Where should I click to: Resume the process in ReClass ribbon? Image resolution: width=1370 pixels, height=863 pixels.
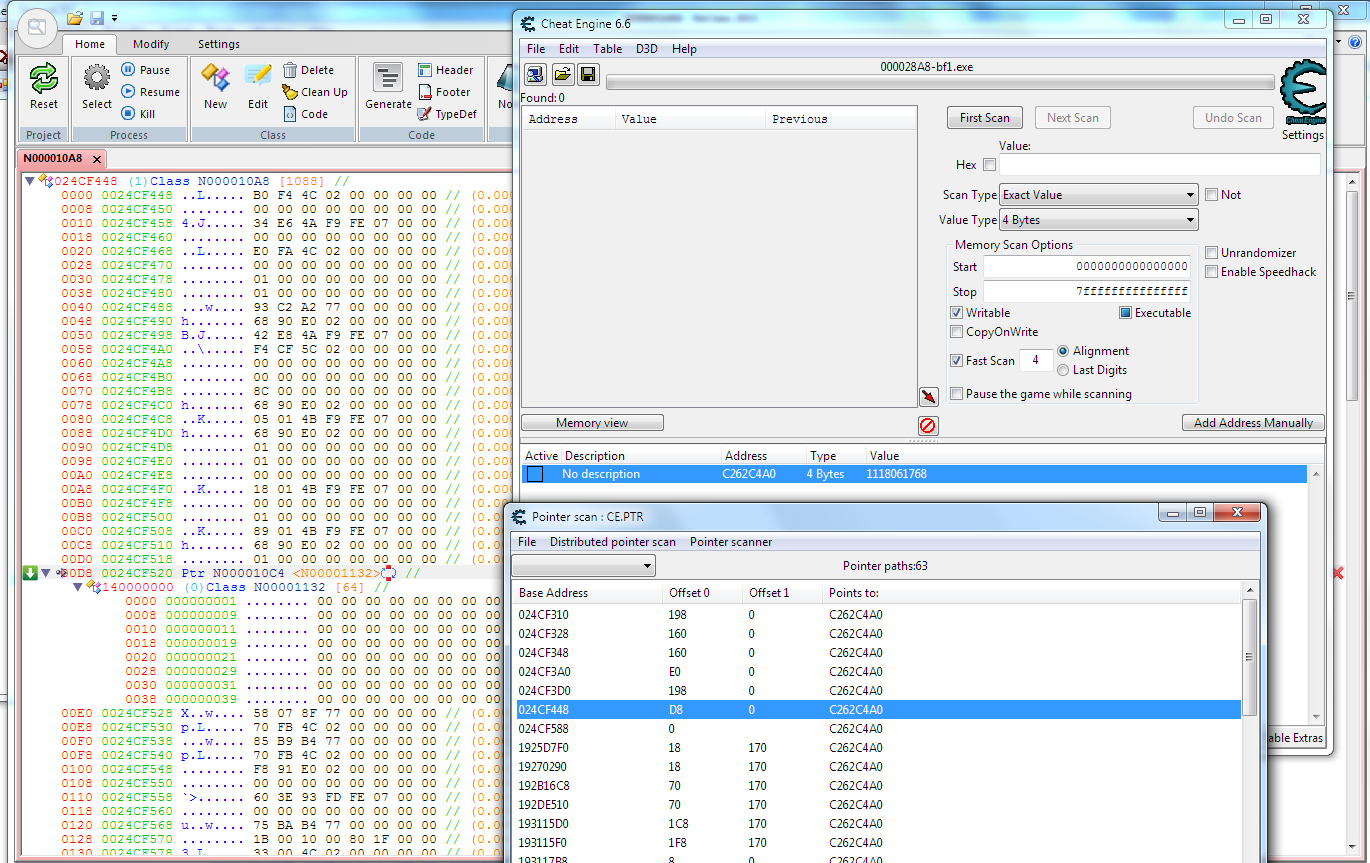coord(150,92)
